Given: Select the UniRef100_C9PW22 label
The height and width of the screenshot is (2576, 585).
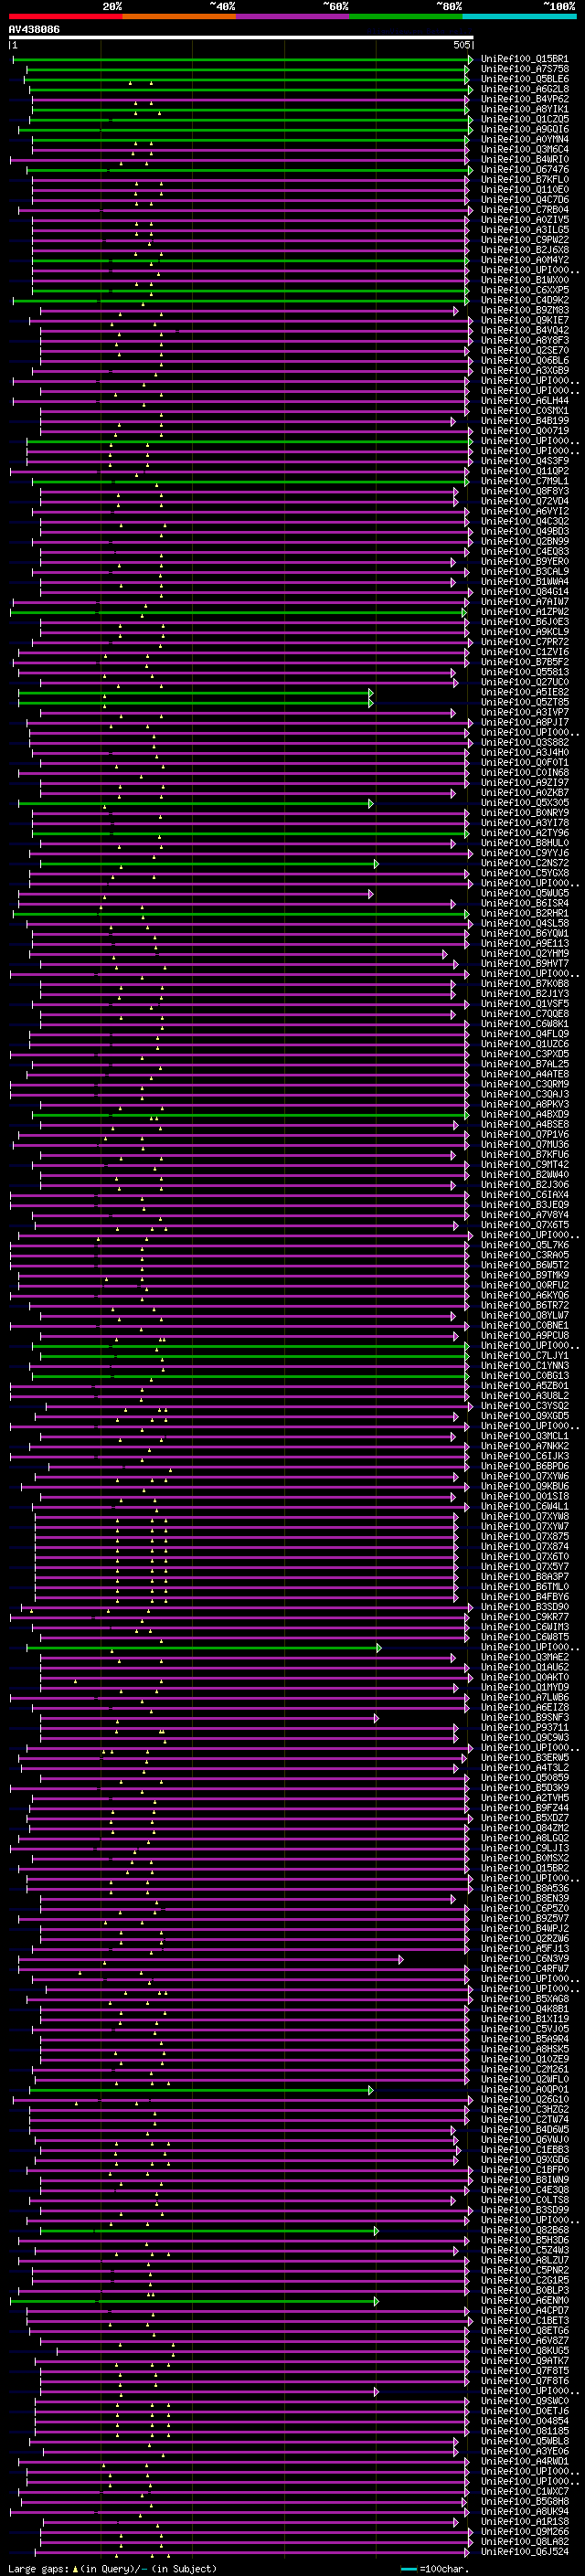Looking at the screenshot, I should click(x=524, y=240).
